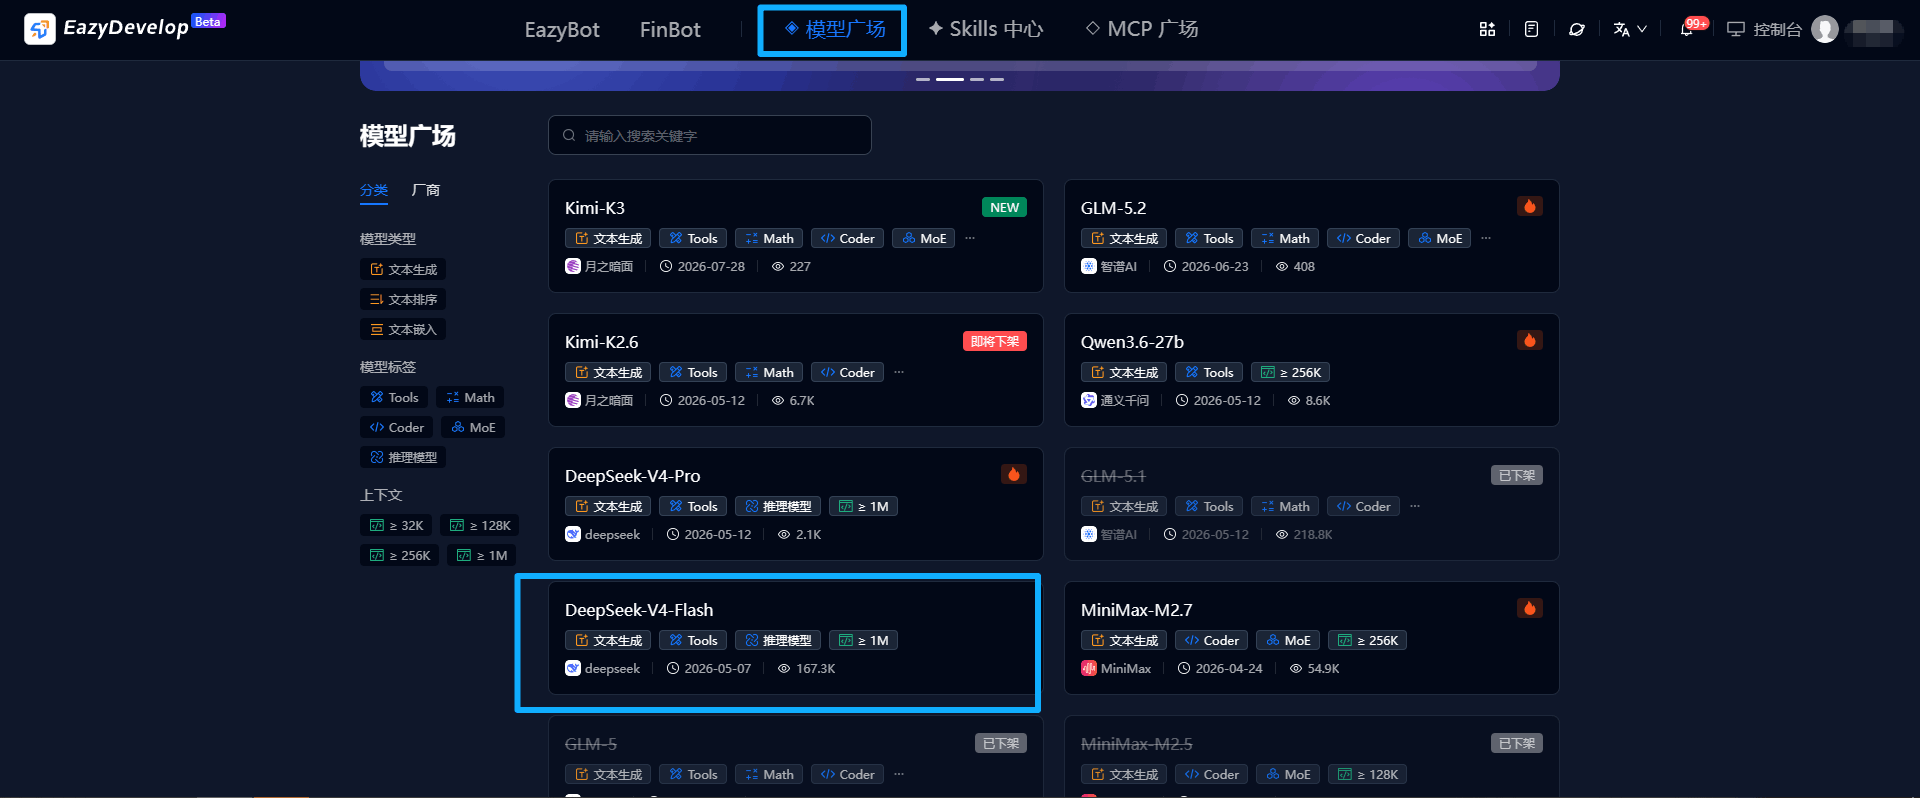
Task: Click the fire icon on GLM-5.2 card
Action: [x=1529, y=206]
